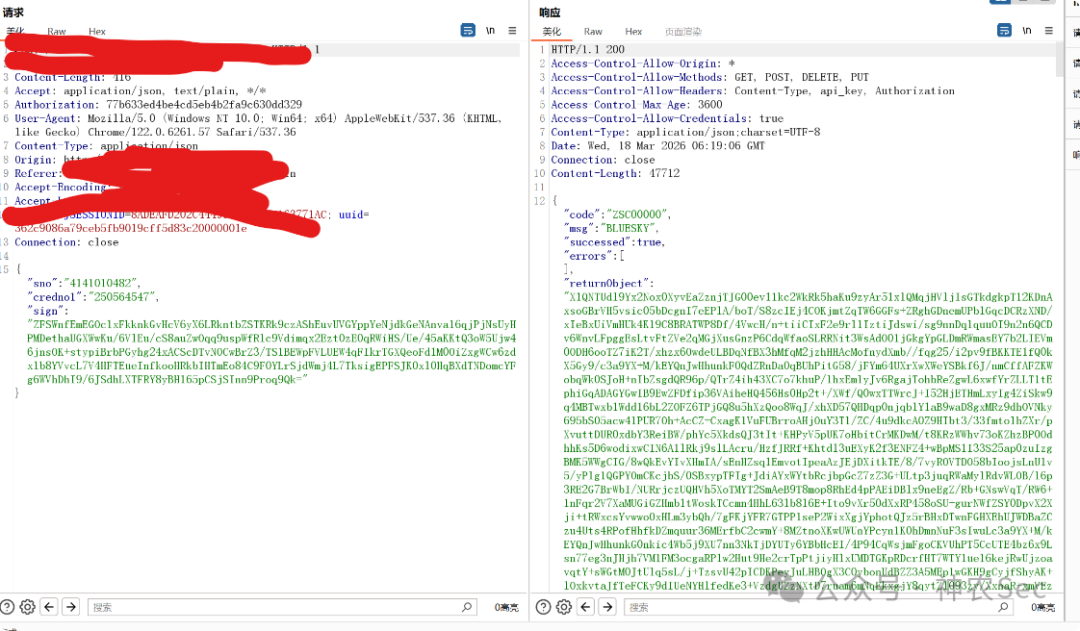1080x631 pixels.
Task: Click Access-Control-Allow-Methods header line
Action: pos(709,77)
